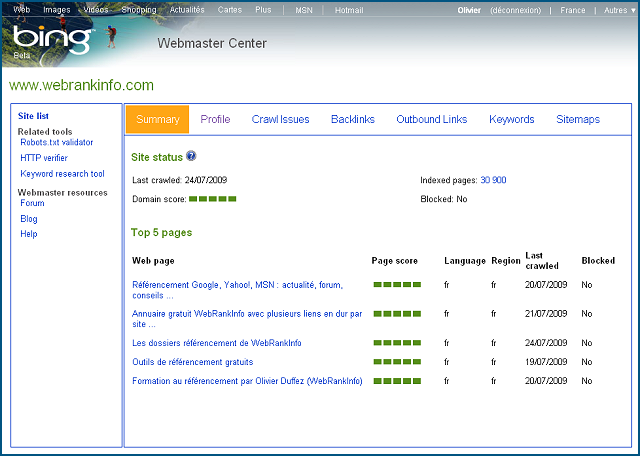Click the 21/07/2009 last crawled date
Viewport: 640px width, 456px height.
pyautogui.click(x=546, y=314)
